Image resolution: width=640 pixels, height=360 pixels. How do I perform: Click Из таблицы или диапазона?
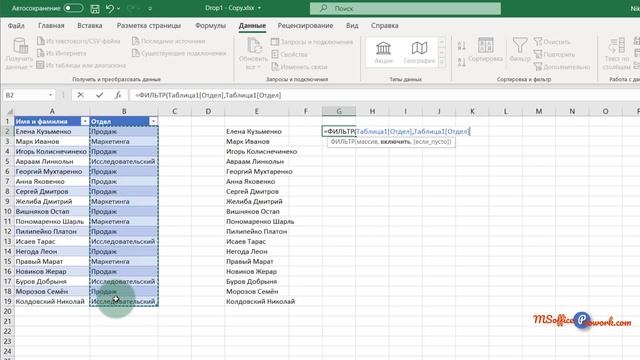(81, 65)
